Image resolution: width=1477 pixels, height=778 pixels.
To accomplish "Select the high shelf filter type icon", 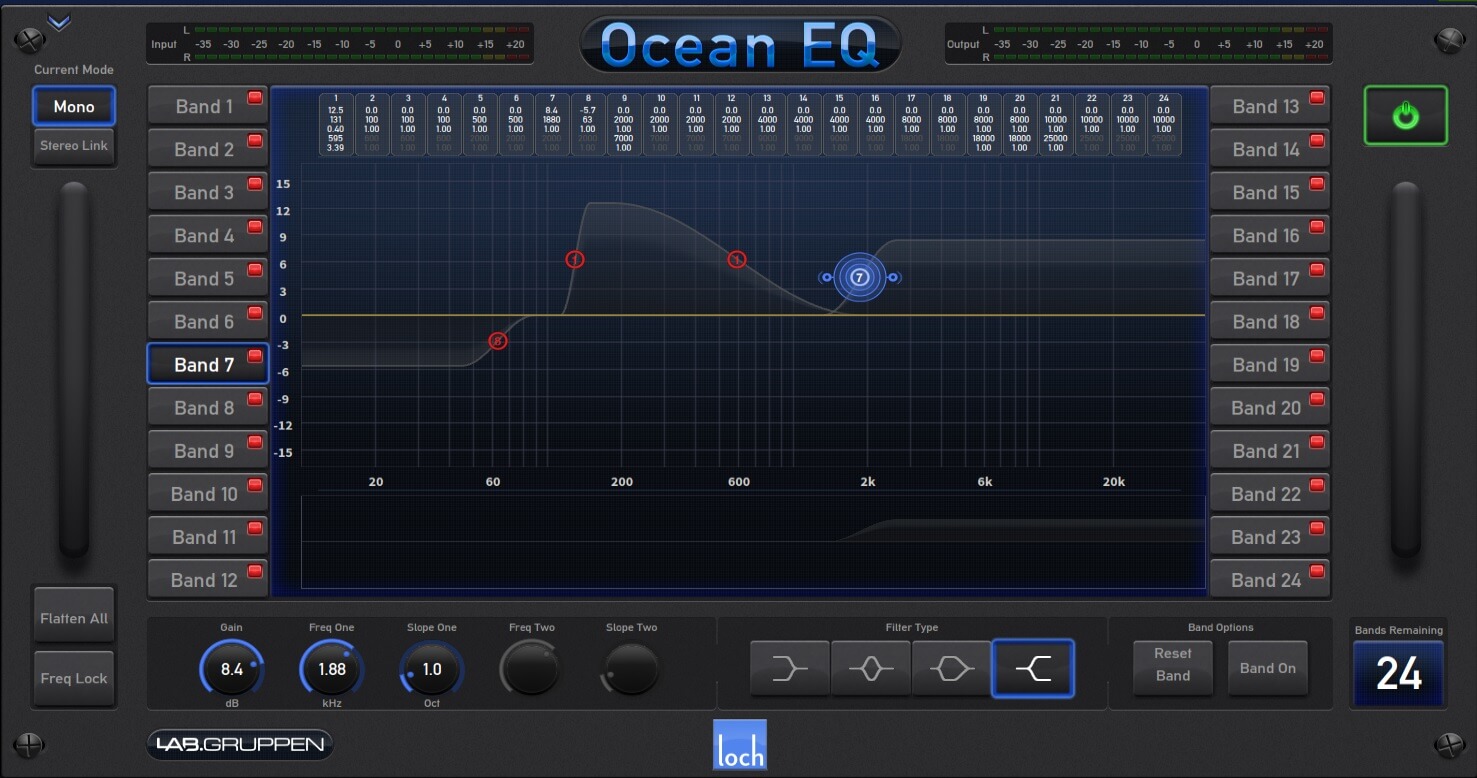I will 1033,668.
